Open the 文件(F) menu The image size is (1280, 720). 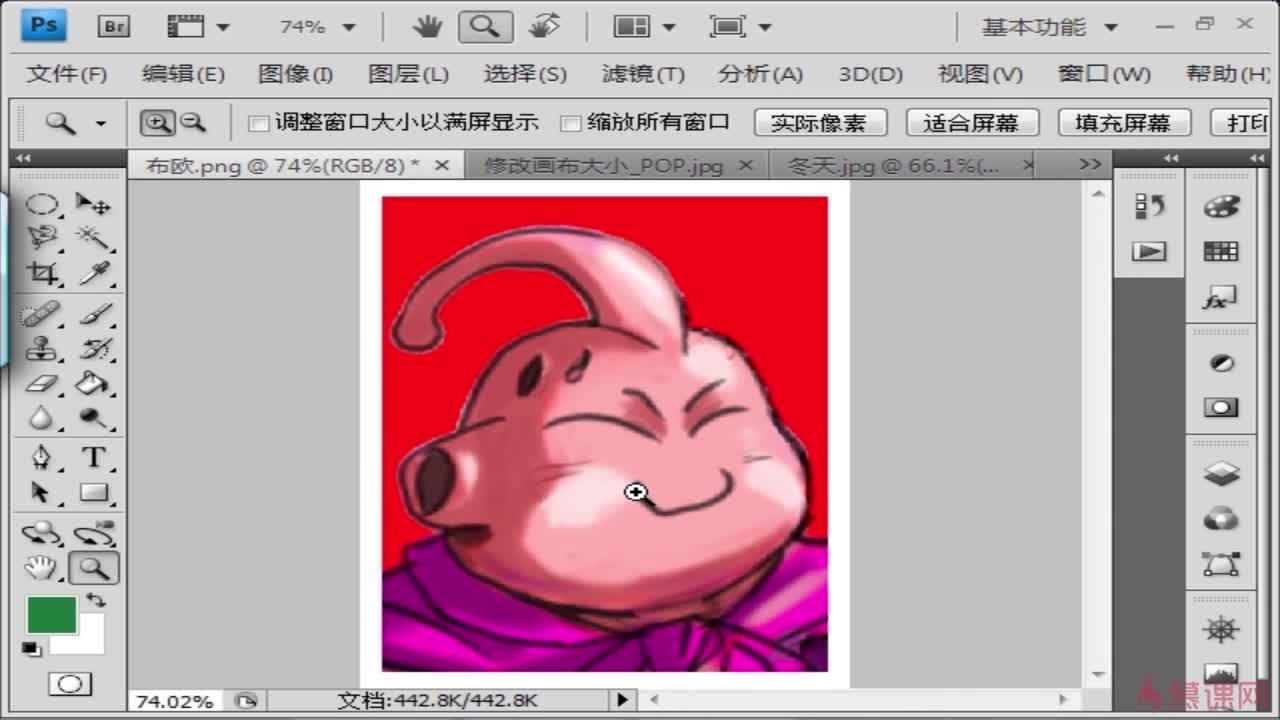(x=67, y=74)
